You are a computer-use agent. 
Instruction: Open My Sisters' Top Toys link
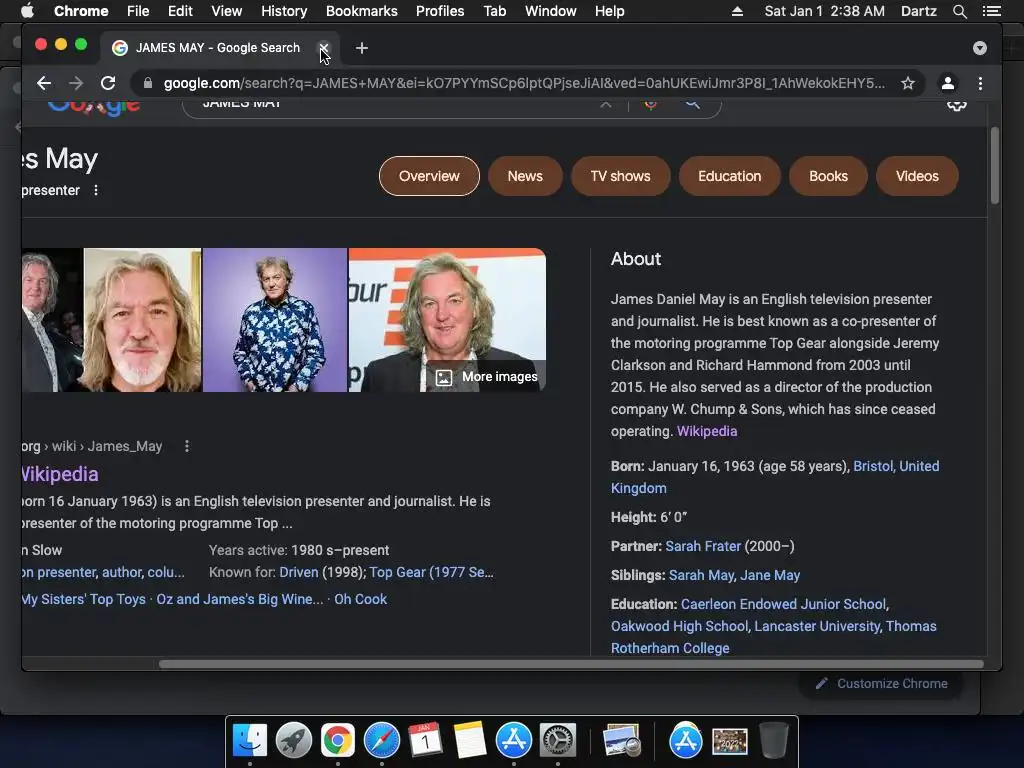(x=84, y=599)
